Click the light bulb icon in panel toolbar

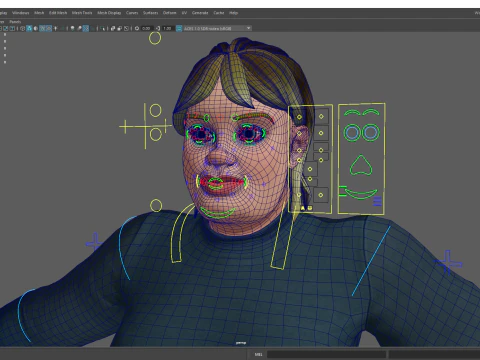click(72, 28)
